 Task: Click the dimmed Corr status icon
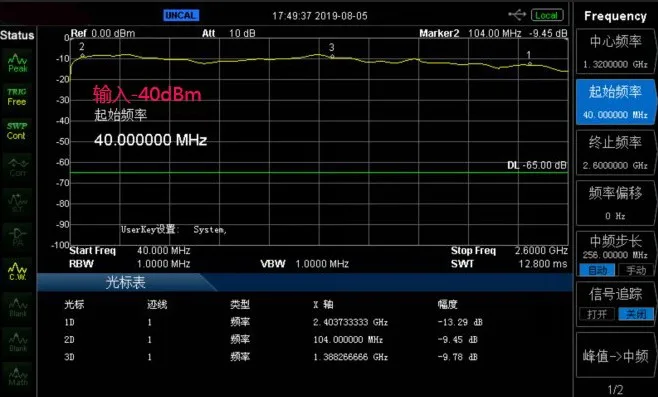coord(18,167)
